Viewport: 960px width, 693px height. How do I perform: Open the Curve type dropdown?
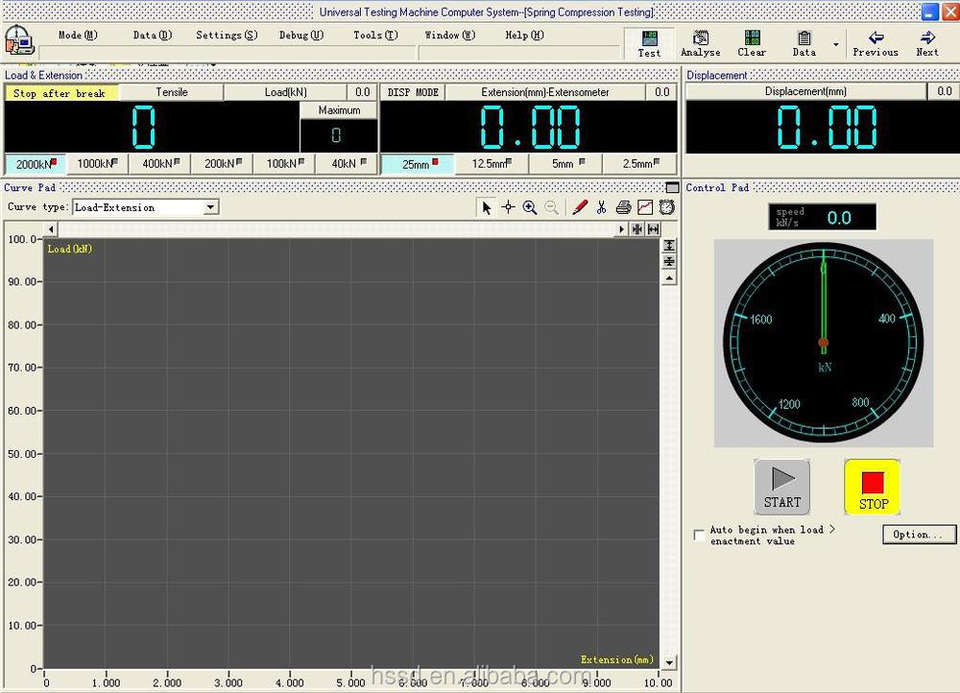pyautogui.click(x=210, y=207)
